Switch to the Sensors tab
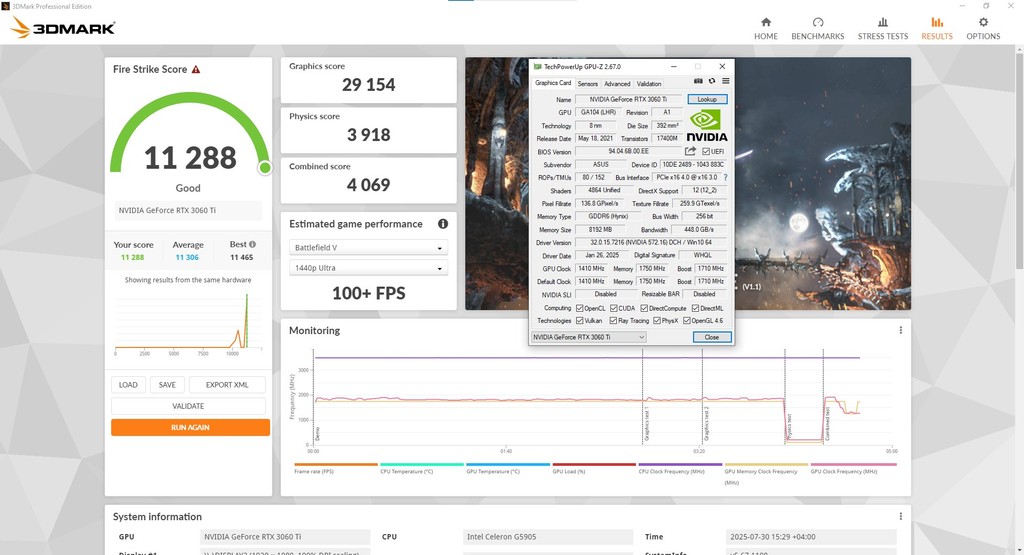1024x555 pixels. pos(587,84)
